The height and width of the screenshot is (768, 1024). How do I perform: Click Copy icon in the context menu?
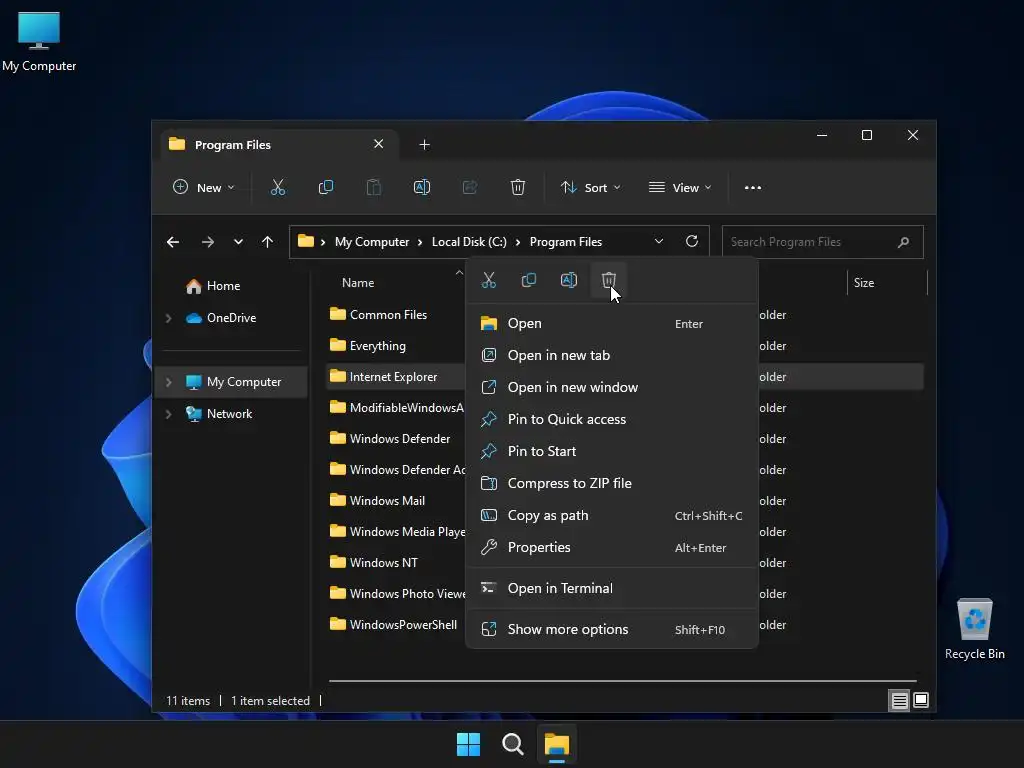[528, 280]
